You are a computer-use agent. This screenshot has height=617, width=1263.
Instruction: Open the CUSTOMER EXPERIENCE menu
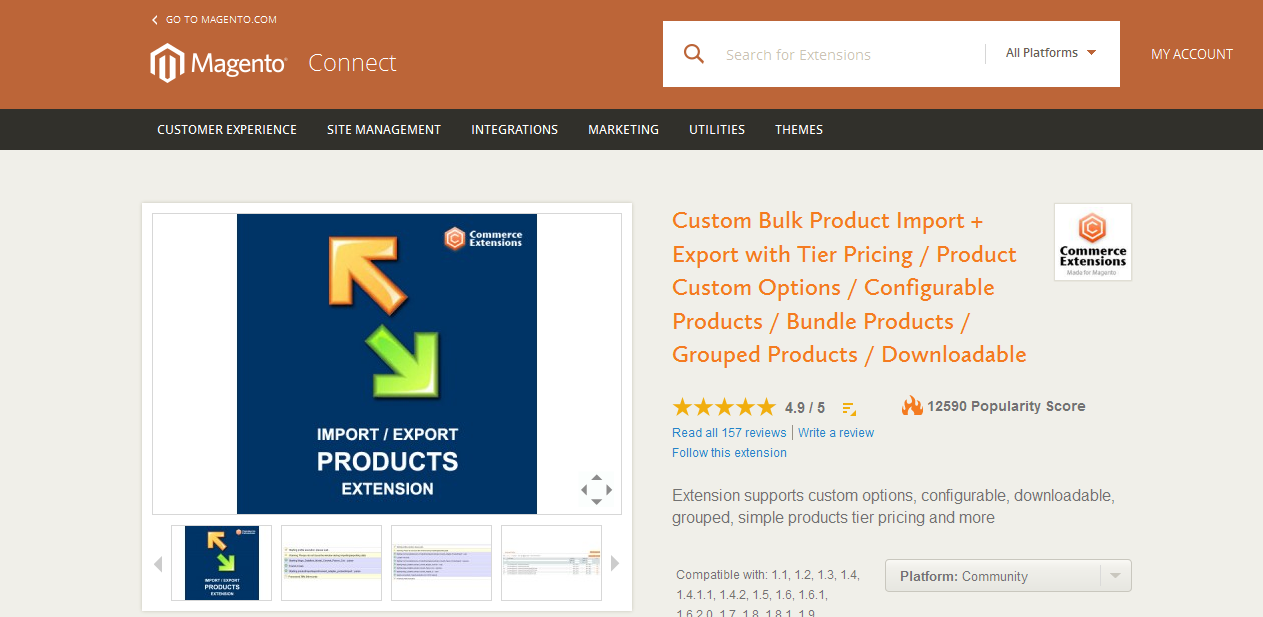pyautogui.click(x=227, y=130)
